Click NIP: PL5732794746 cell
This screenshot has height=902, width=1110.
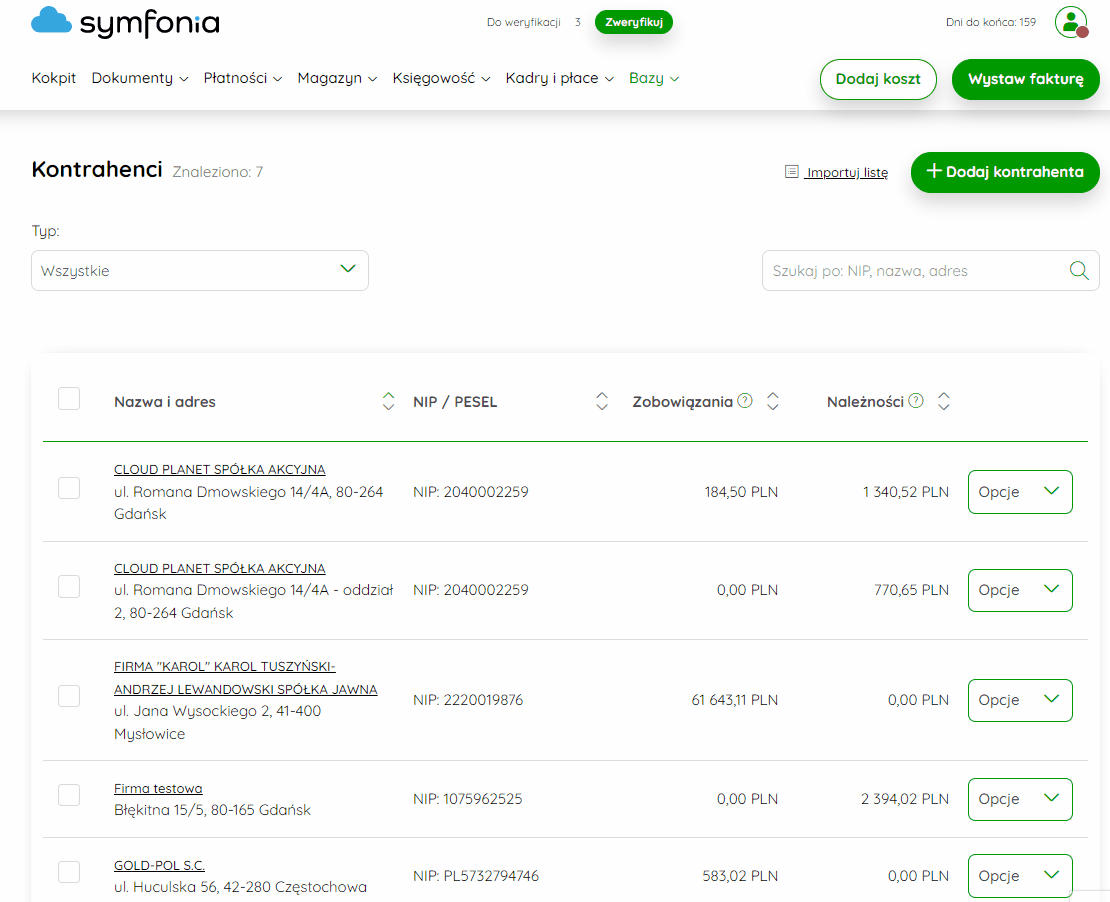tap(476, 876)
